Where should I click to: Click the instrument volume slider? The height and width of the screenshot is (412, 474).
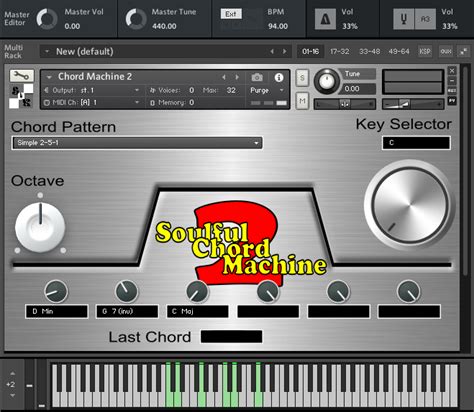pyautogui.click(x=413, y=104)
